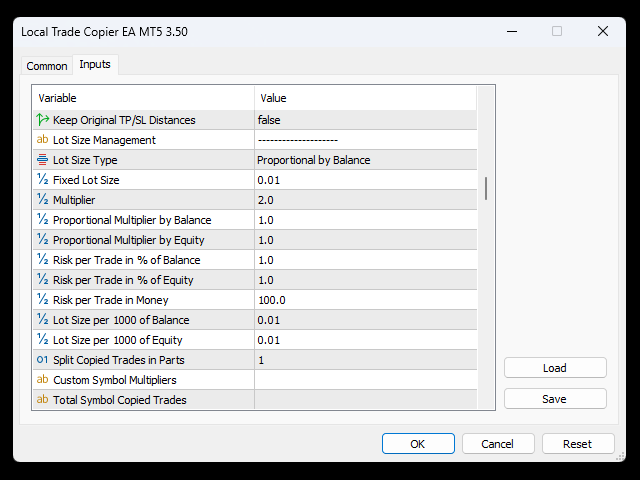
Task: Click the ½ icon beside Lot Size per 1000 of Equity
Action: click(42, 340)
